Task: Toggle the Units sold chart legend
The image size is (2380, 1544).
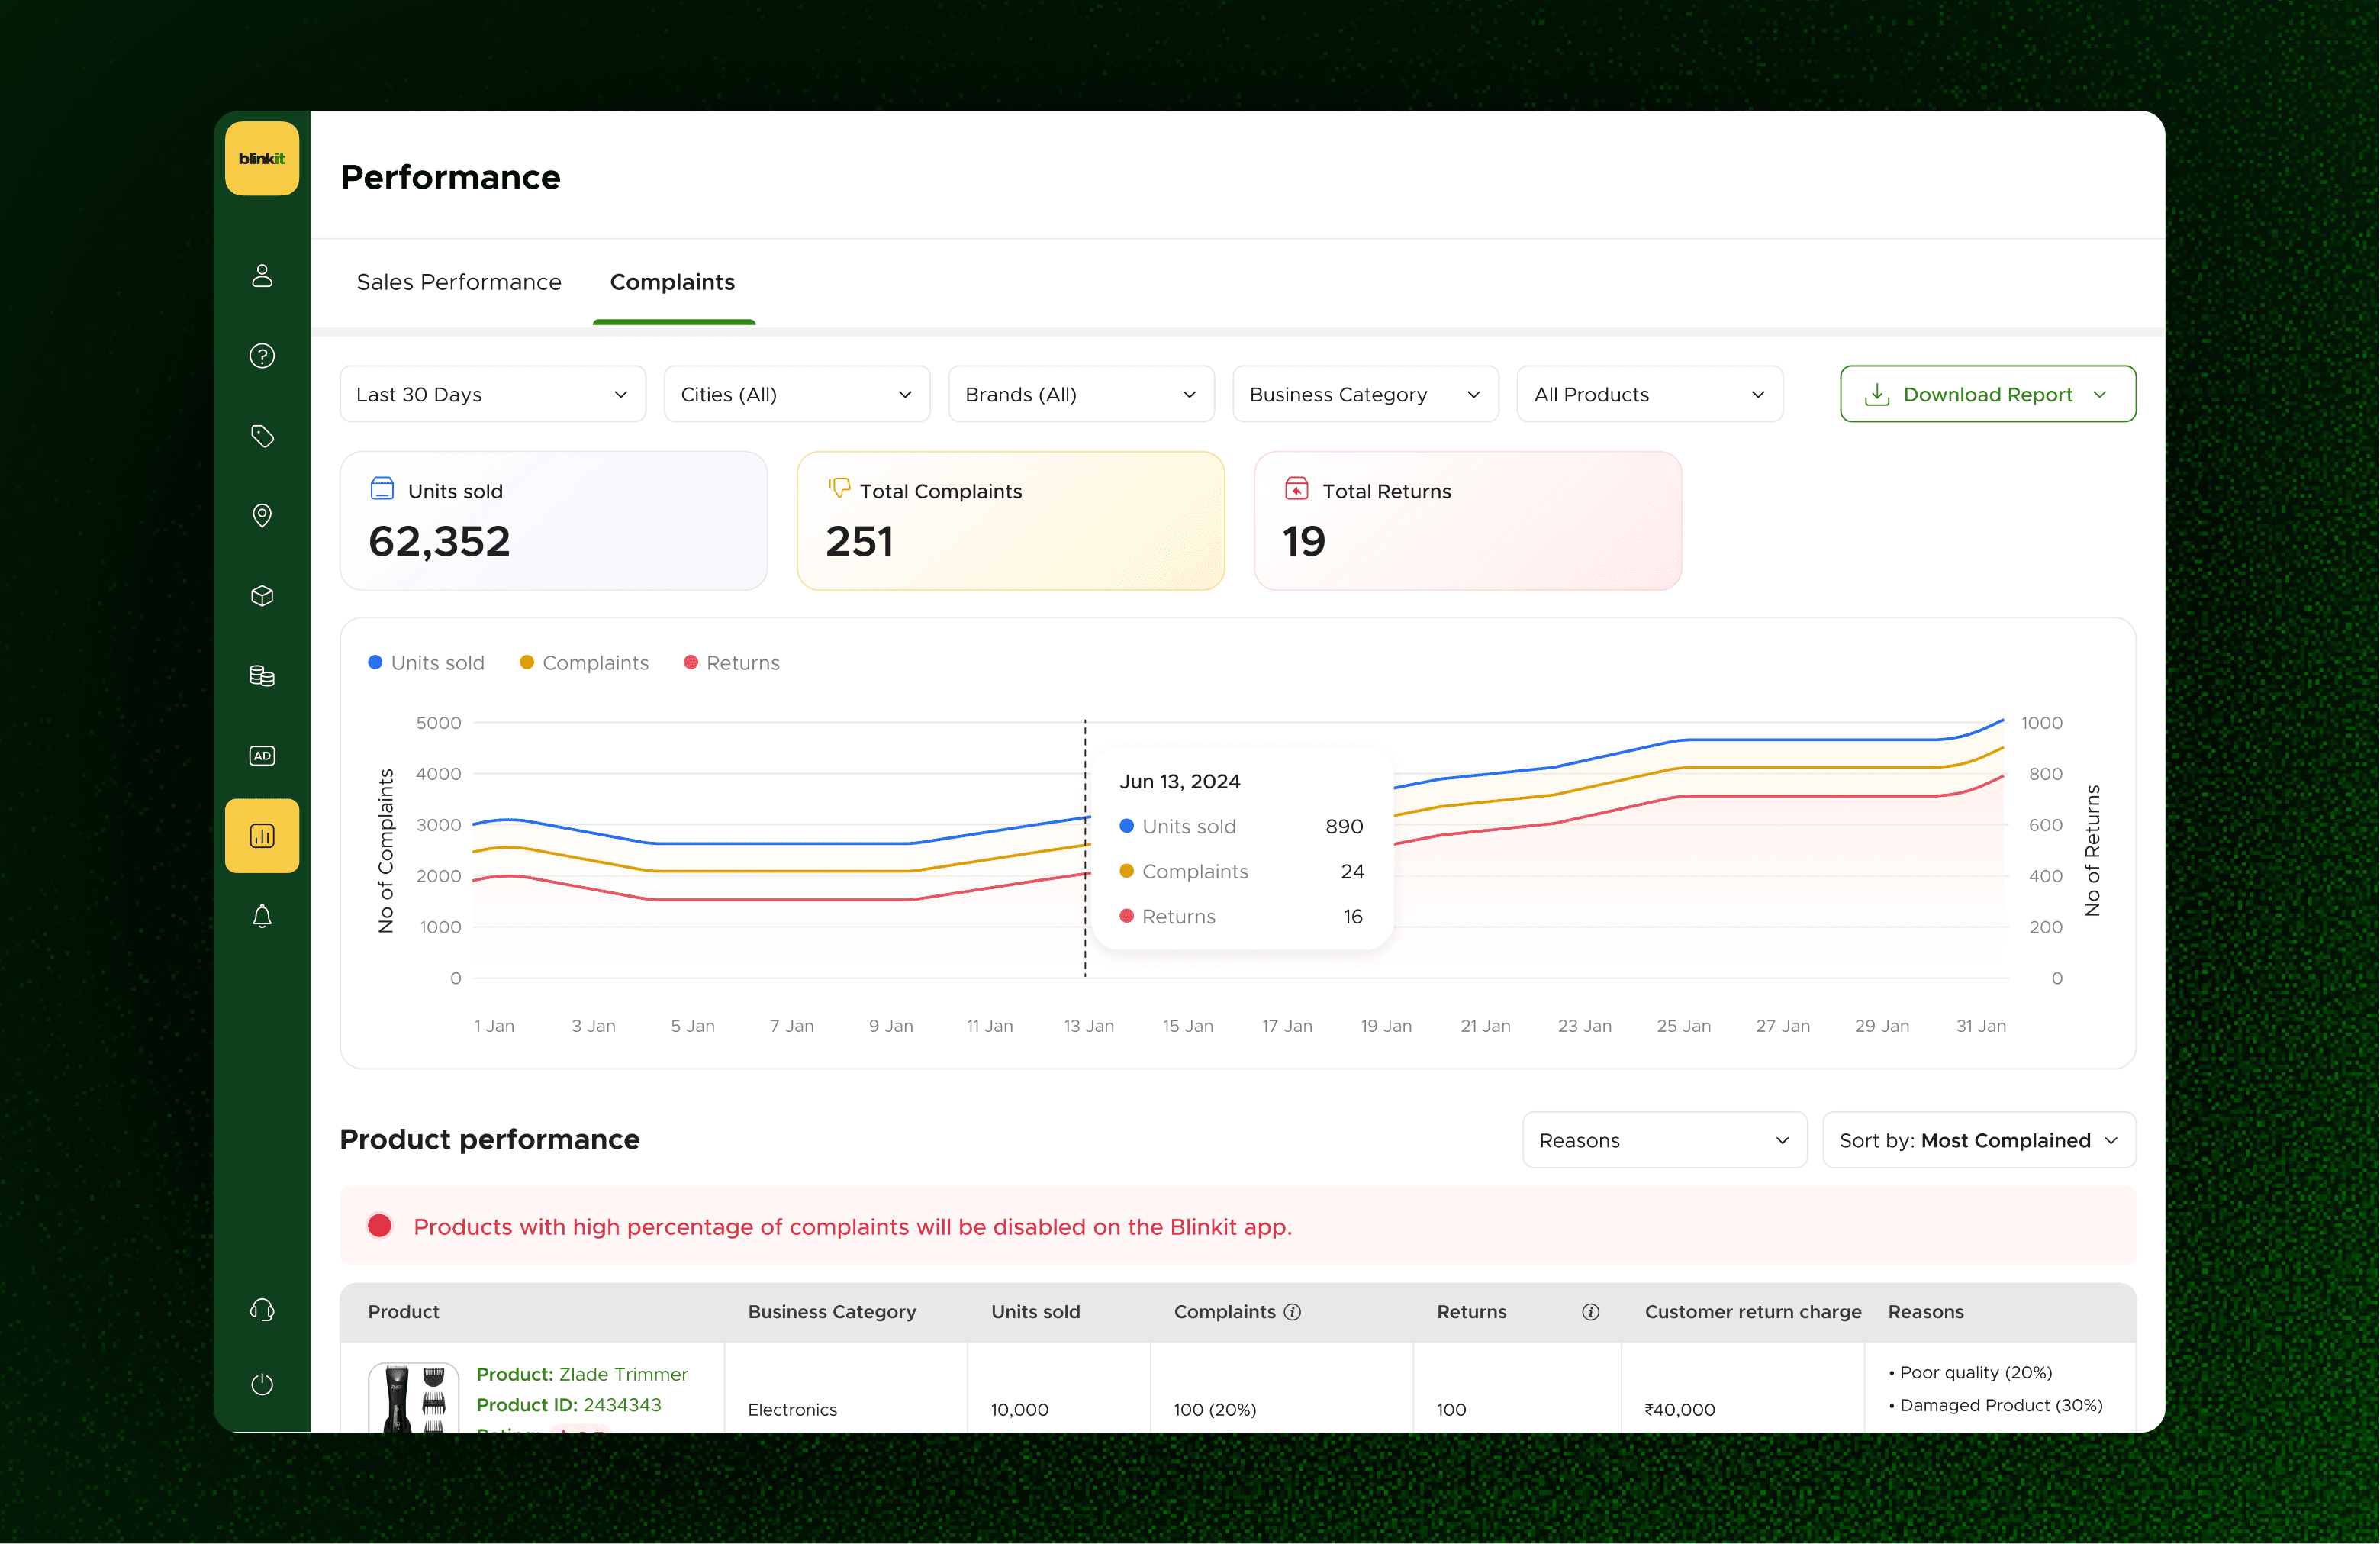Action: (x=427, y=663)
